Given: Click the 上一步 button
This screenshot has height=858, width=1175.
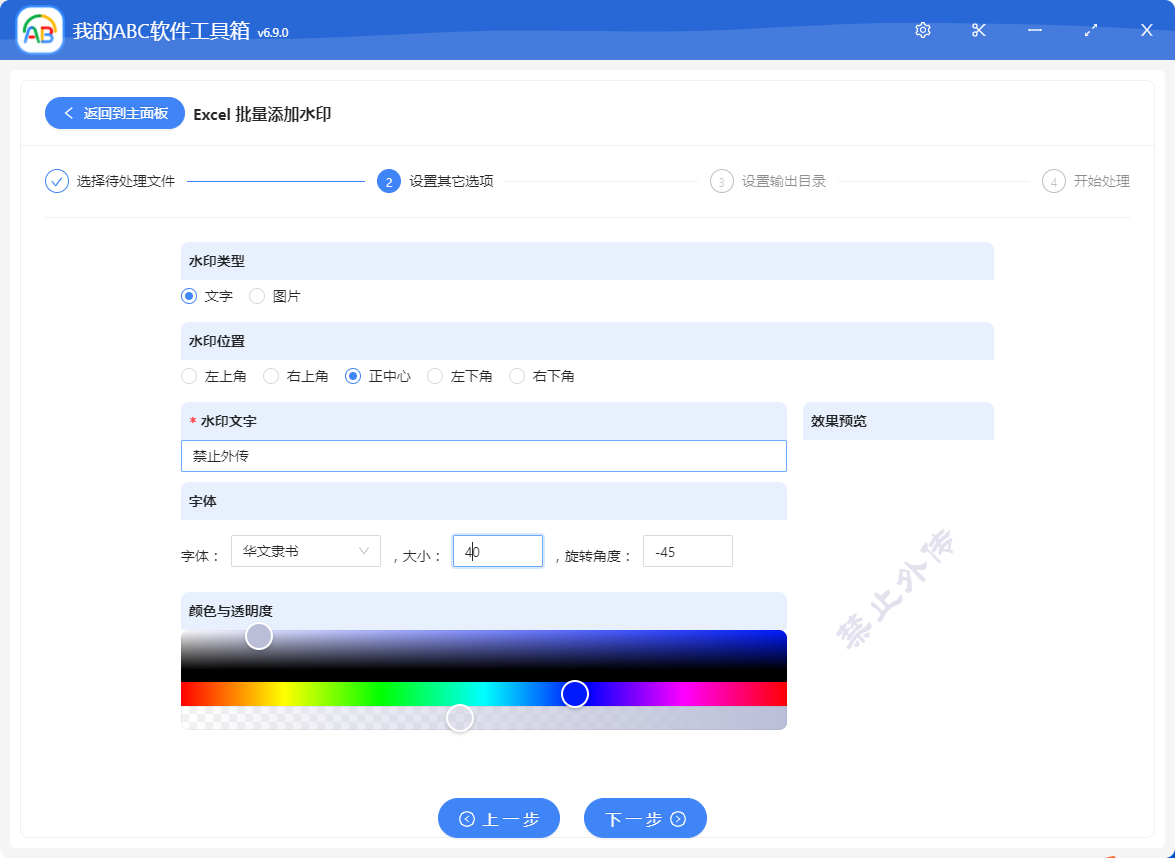Looking at the screenshot, I should 499,818.
